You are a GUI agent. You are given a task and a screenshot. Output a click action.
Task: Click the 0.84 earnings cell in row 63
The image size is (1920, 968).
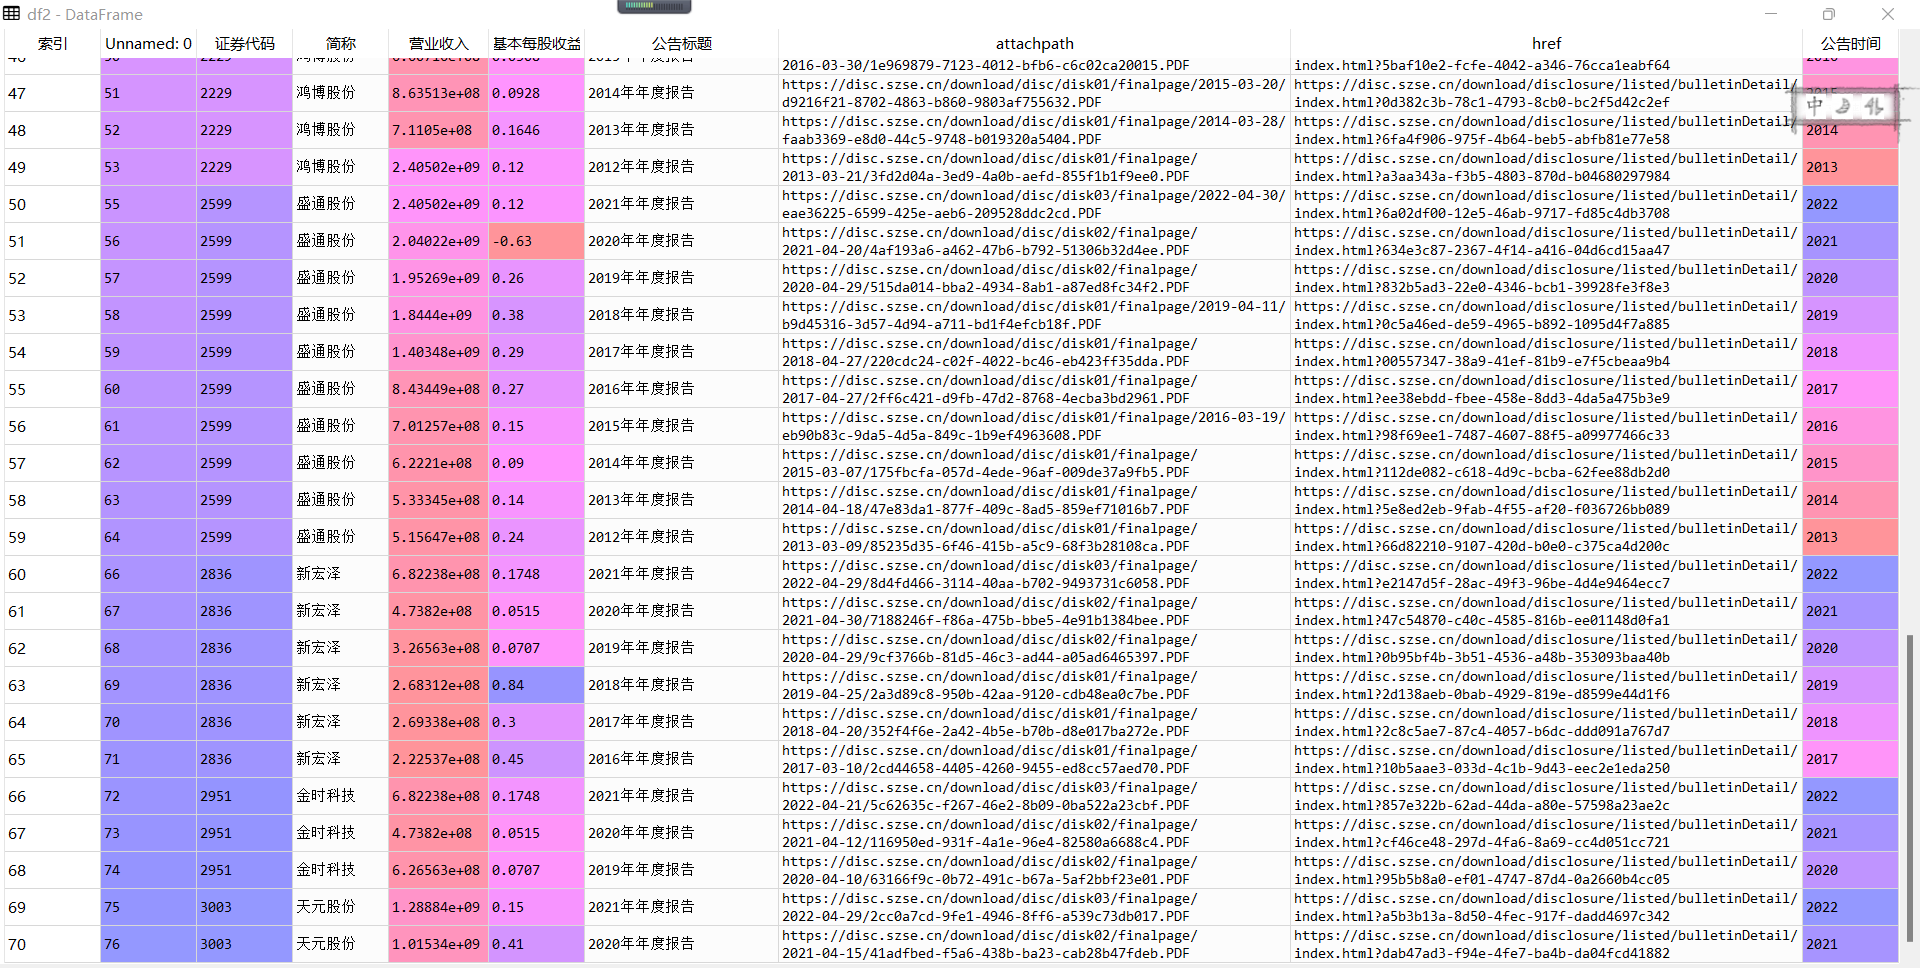click(x=536, y=685)
